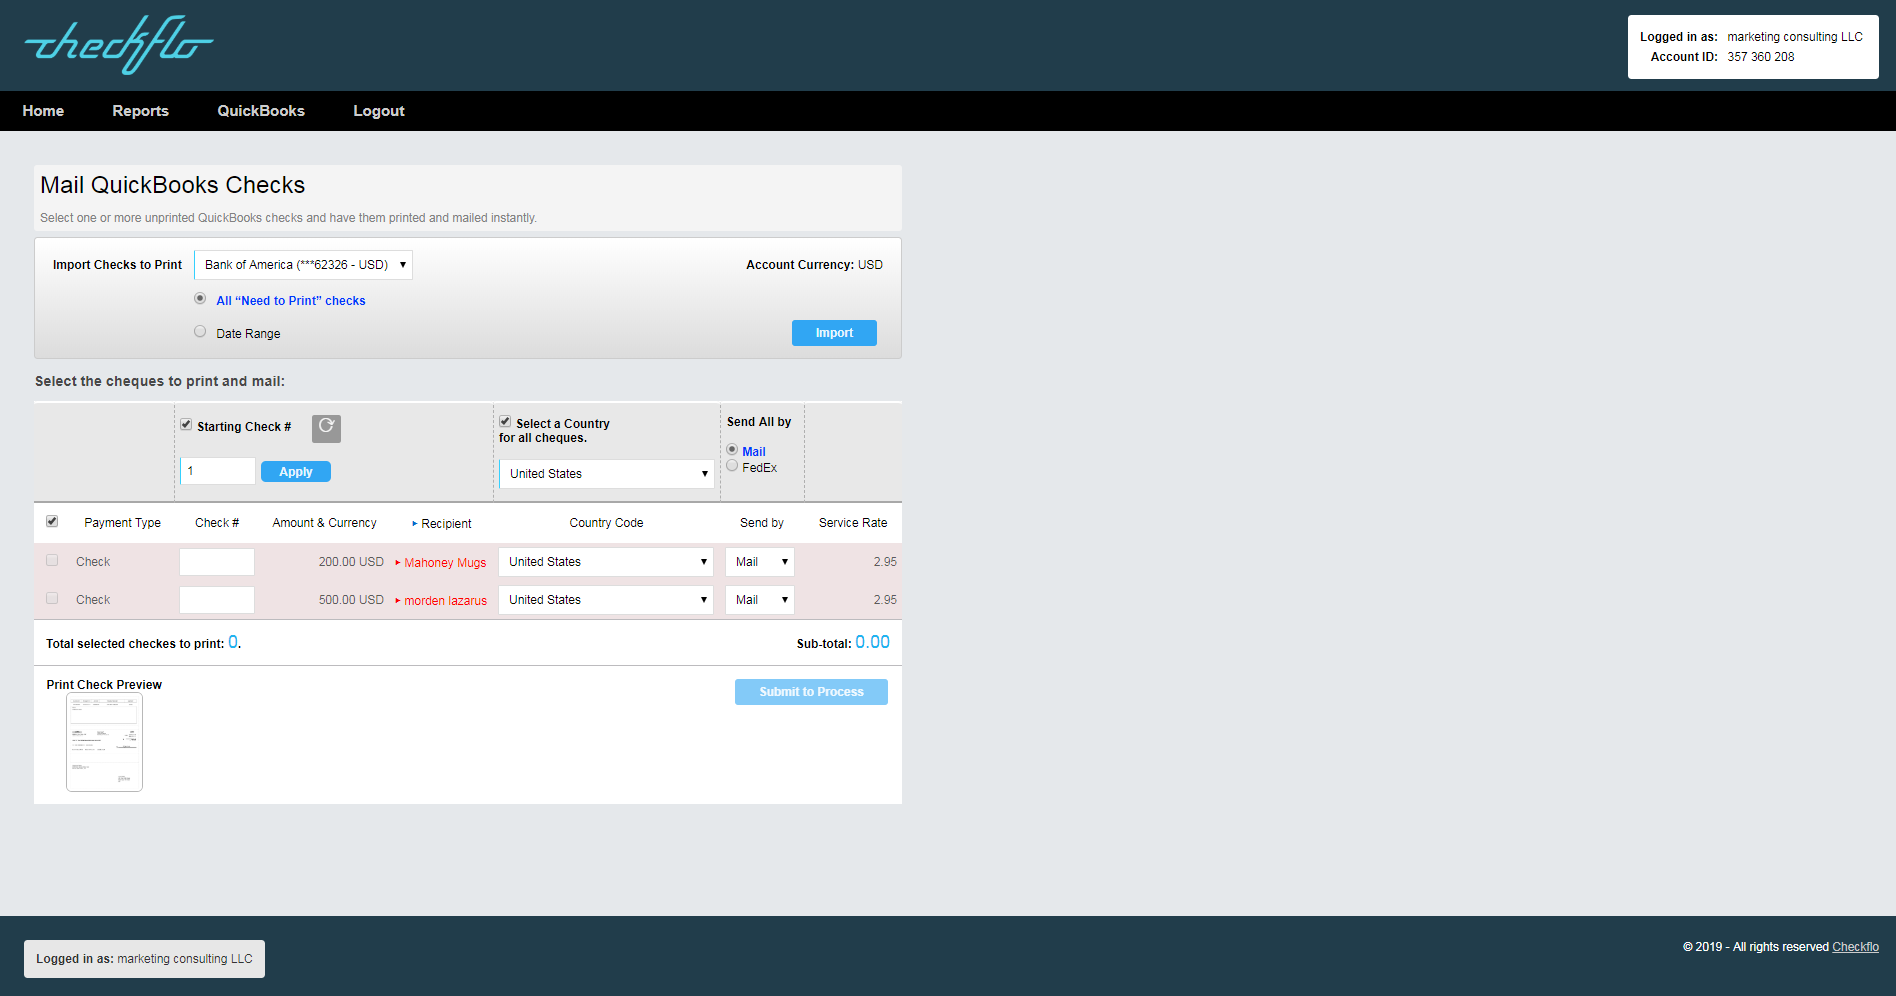The width and height of the screenshot is (1896, 996).
Task: Toggle the Starting Check # checkbox
Action: click(186, 424)
